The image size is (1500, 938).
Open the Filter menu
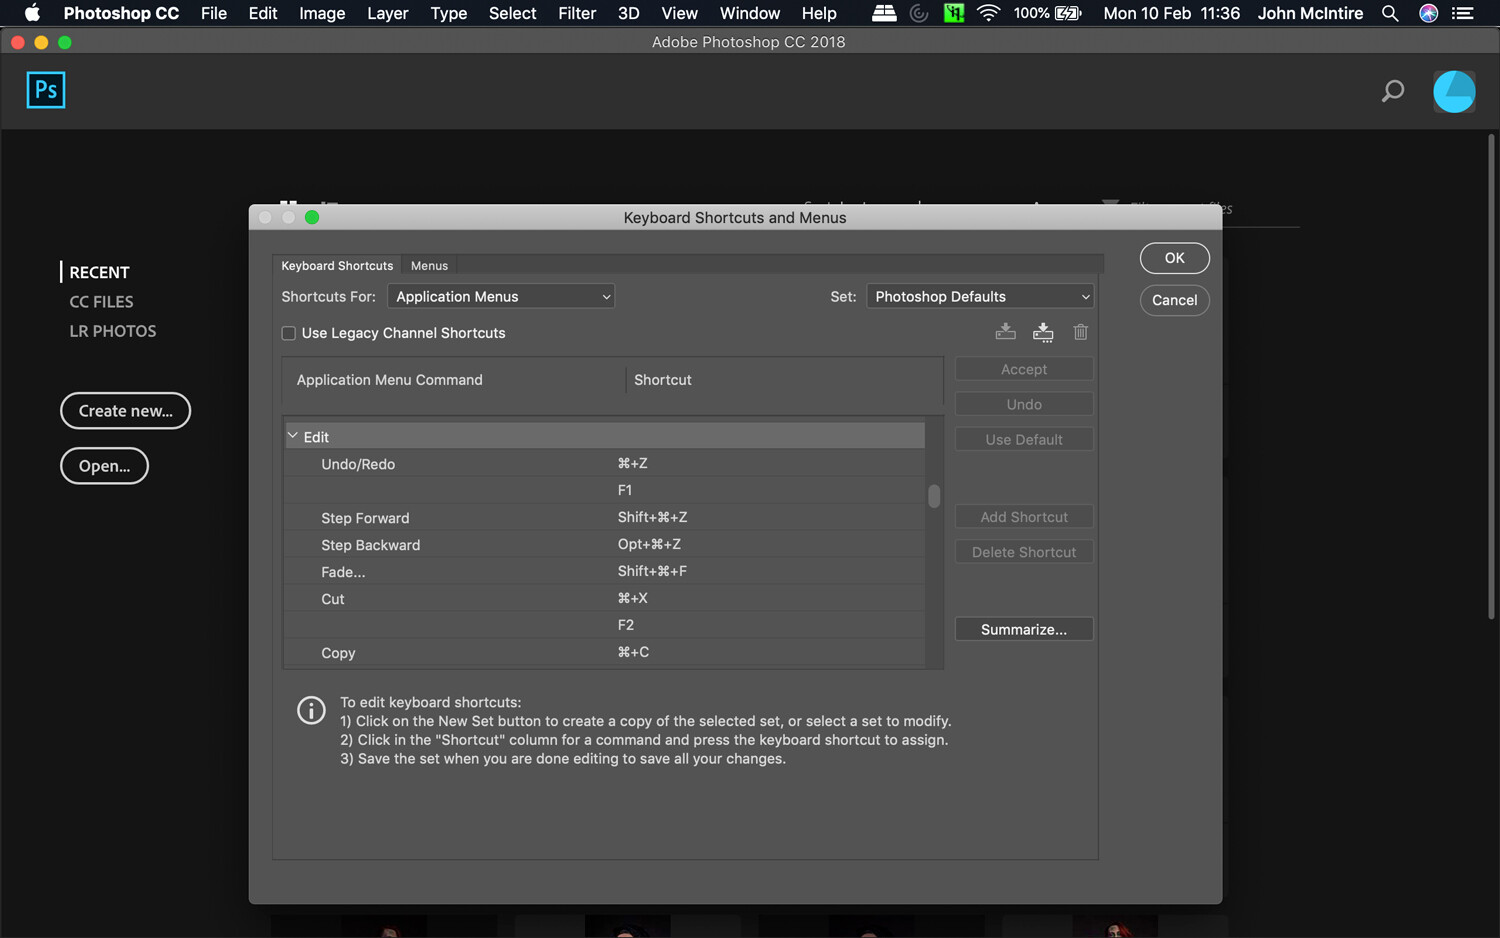[577, 13]
